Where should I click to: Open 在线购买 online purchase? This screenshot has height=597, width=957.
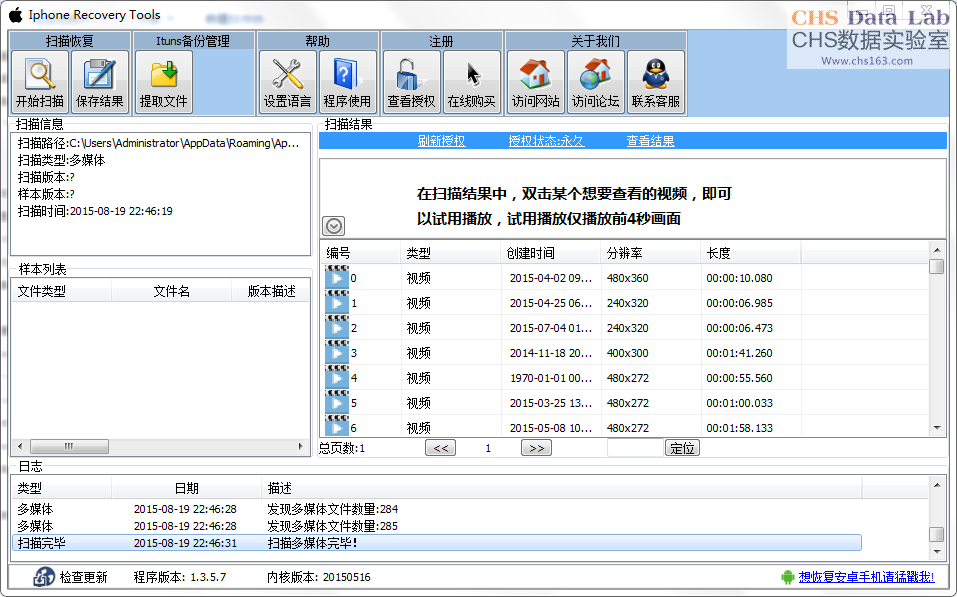click(471, 82)
